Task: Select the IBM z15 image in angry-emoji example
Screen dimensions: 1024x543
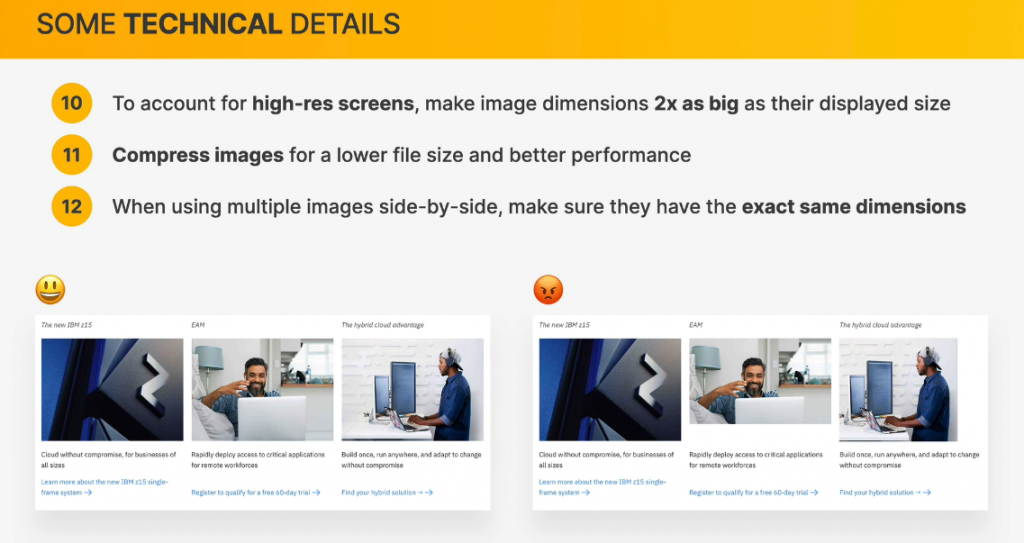Action: (x=610, y=389)
